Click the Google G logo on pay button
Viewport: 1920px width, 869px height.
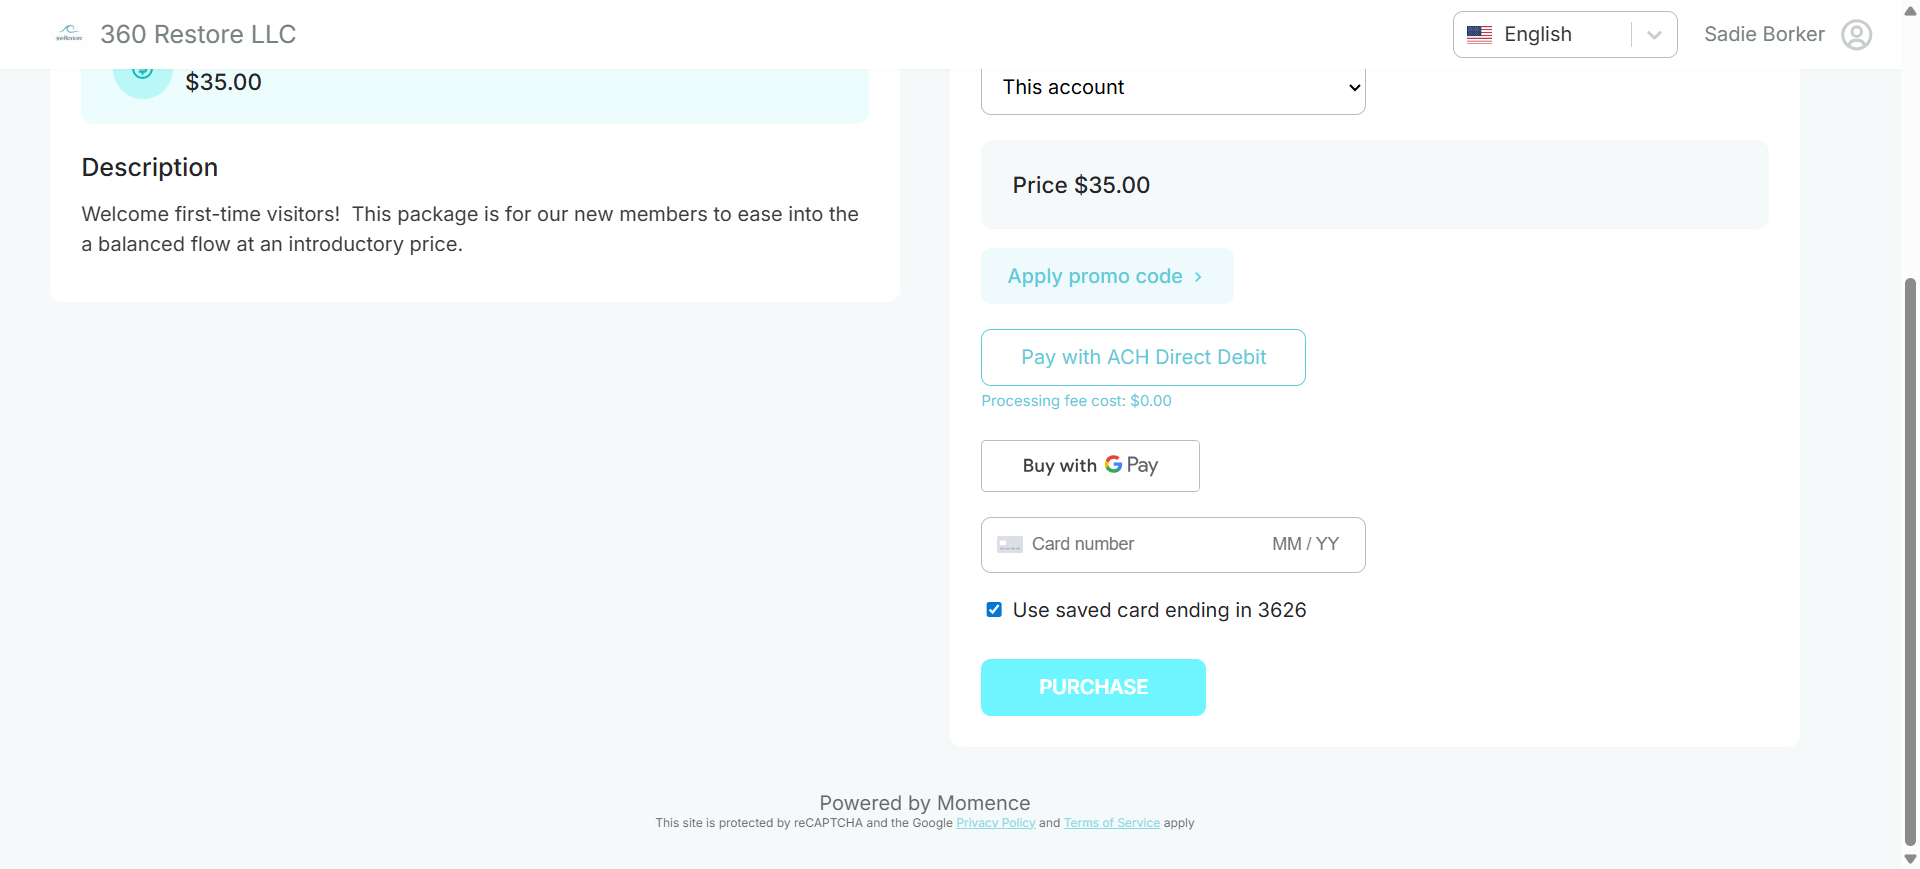pyautogui.click(x=1113, y=465)
